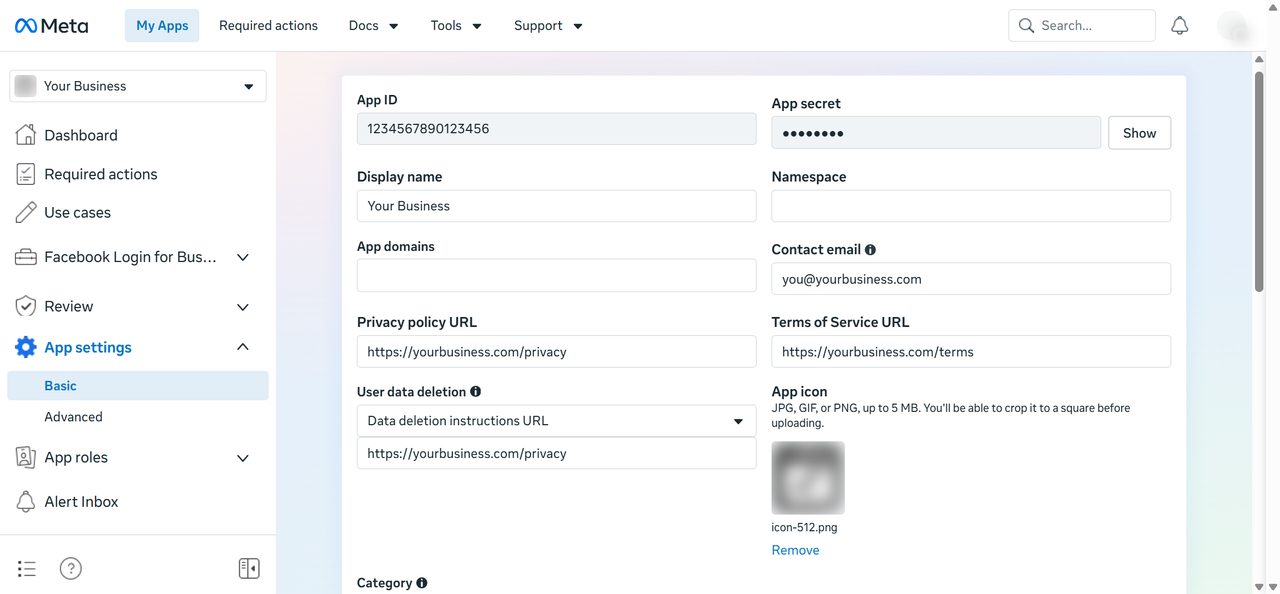The image size is (1280, 594).
Task: Click the Dashboard house icon
Action: [26, 135]
